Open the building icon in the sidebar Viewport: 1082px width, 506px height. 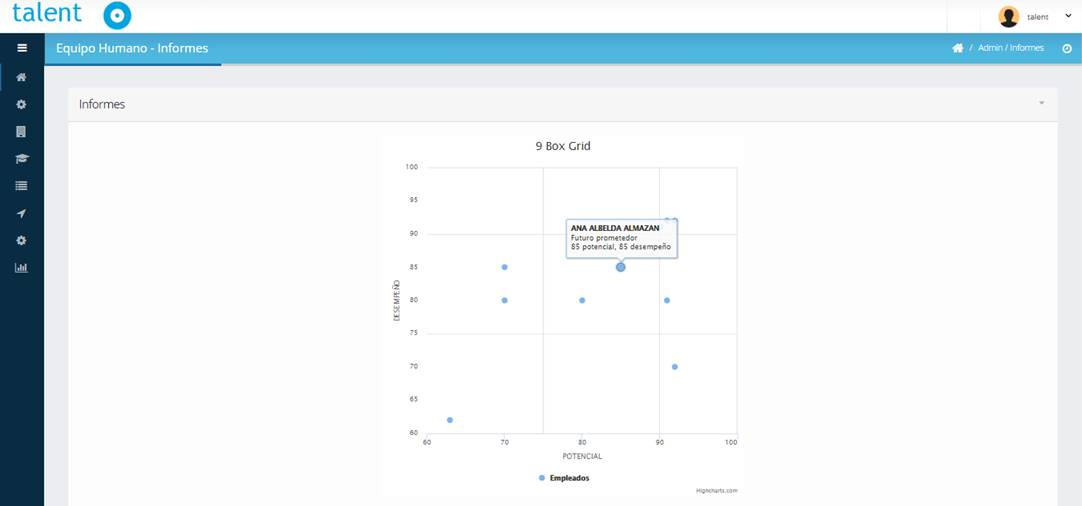[x=21, y=131]
